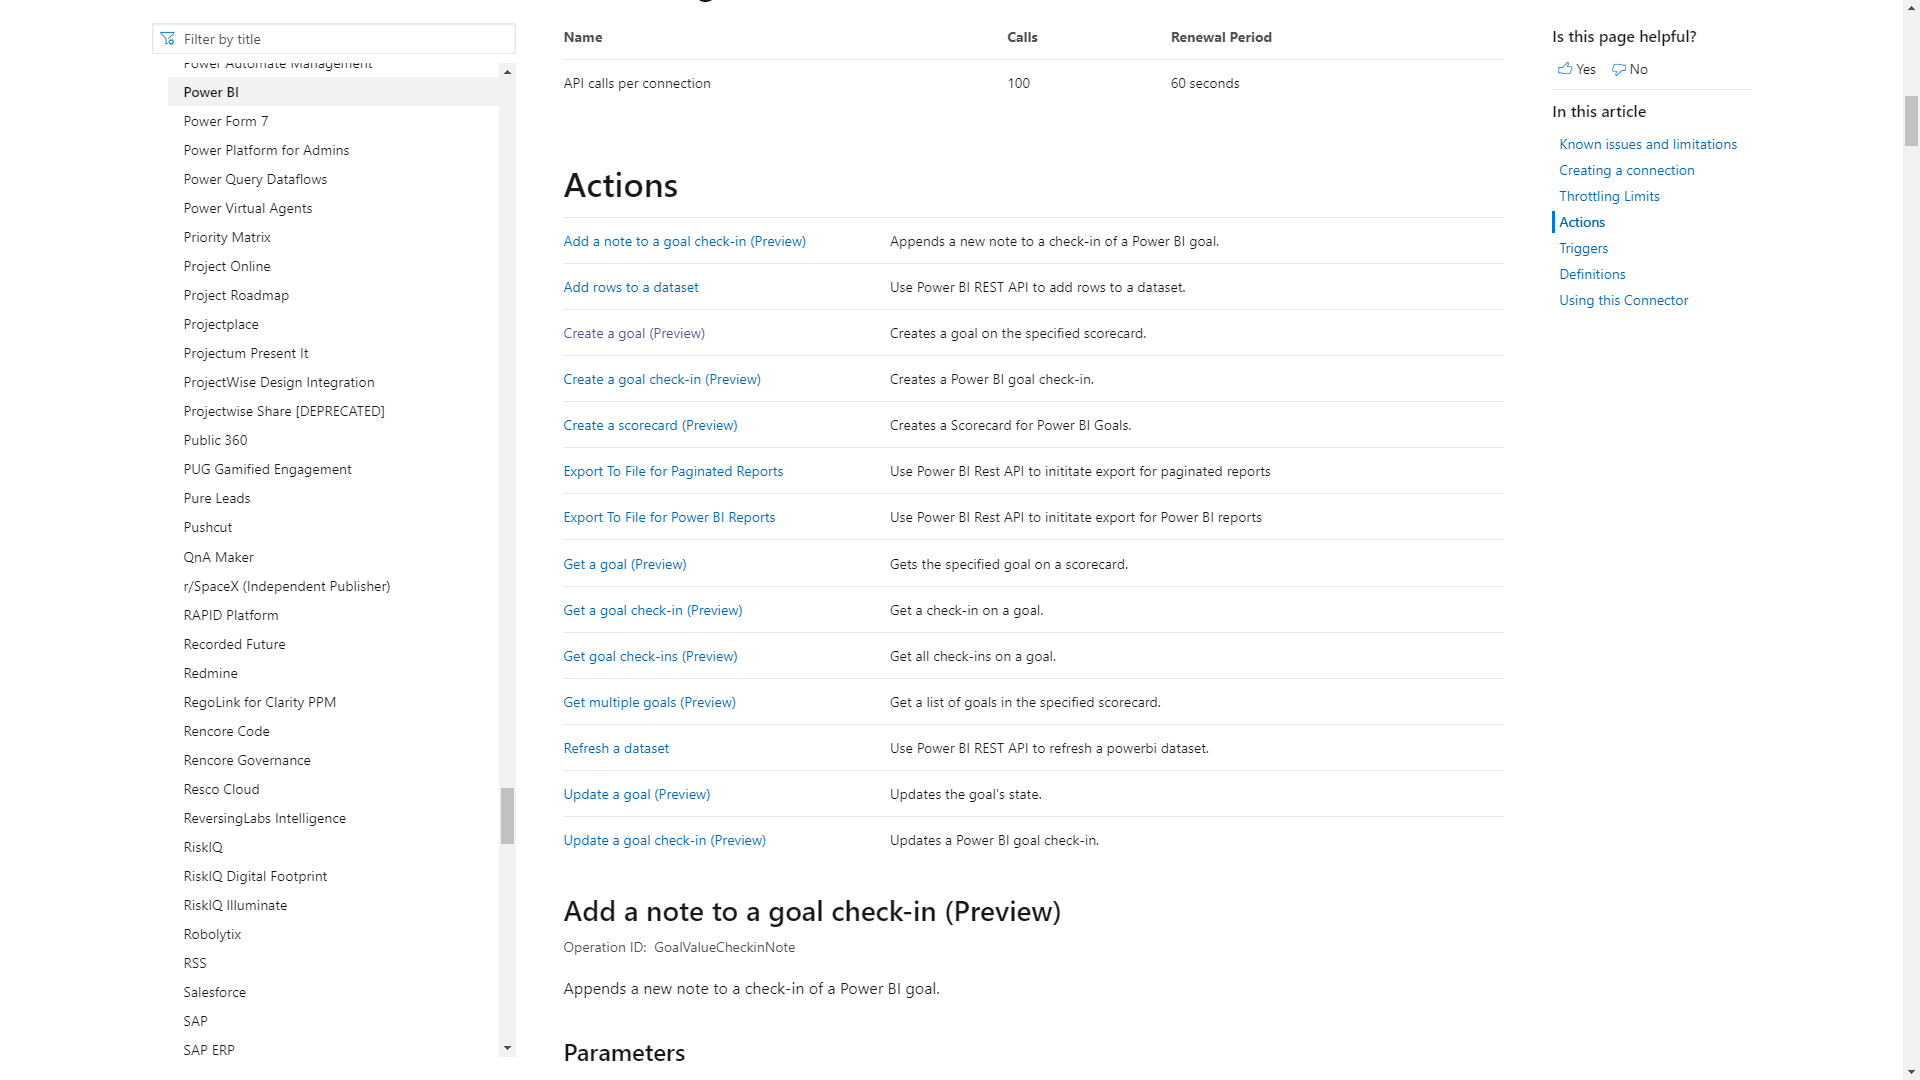Click the filter by title icon
The height and width of the screenshot is (1080, 1920).
169,38
